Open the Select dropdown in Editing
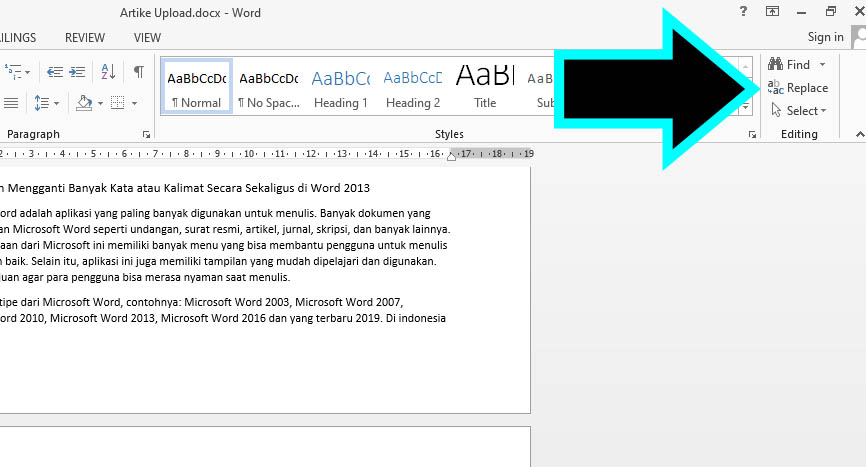 (799, 110)
